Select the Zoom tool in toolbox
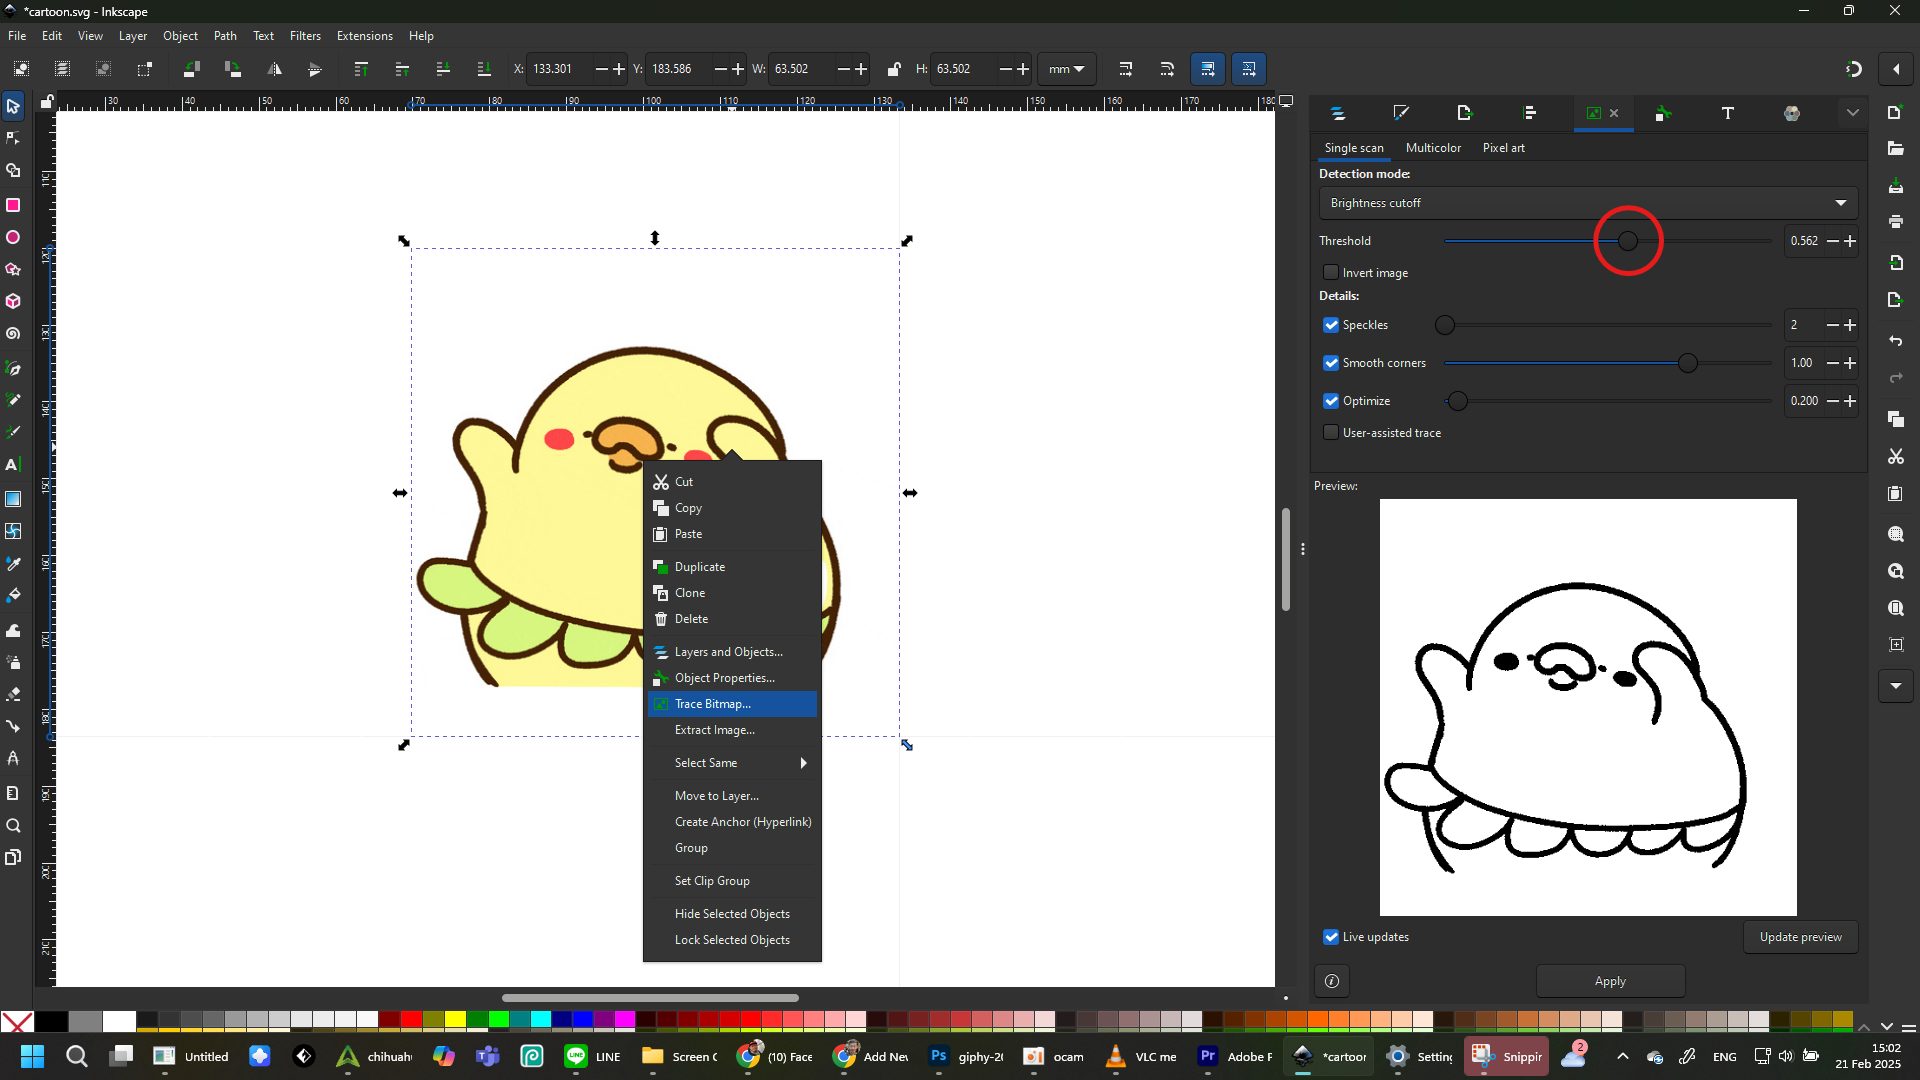Viewport: 1920px width, 1080px height. (x=13, y=826)
